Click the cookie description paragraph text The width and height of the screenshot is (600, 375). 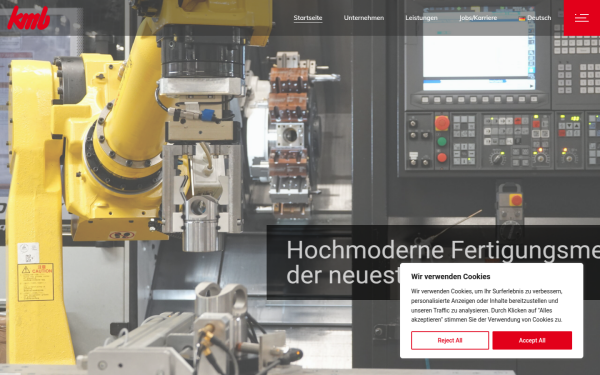tap(487, 305)
